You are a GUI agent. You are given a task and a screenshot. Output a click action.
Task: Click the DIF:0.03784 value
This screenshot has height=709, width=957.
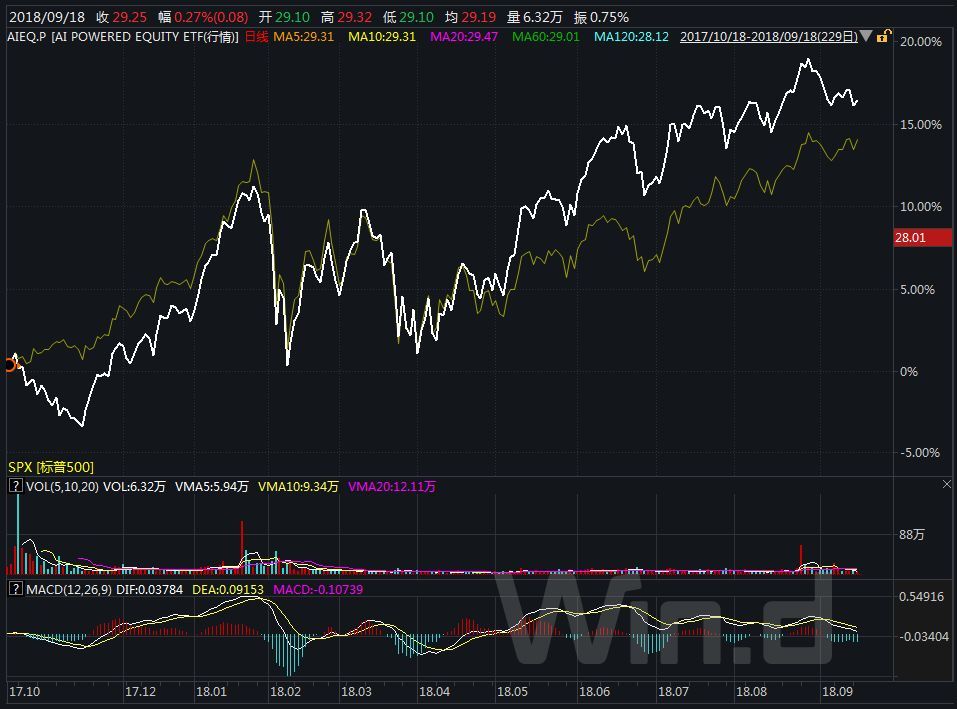point(150,589)
